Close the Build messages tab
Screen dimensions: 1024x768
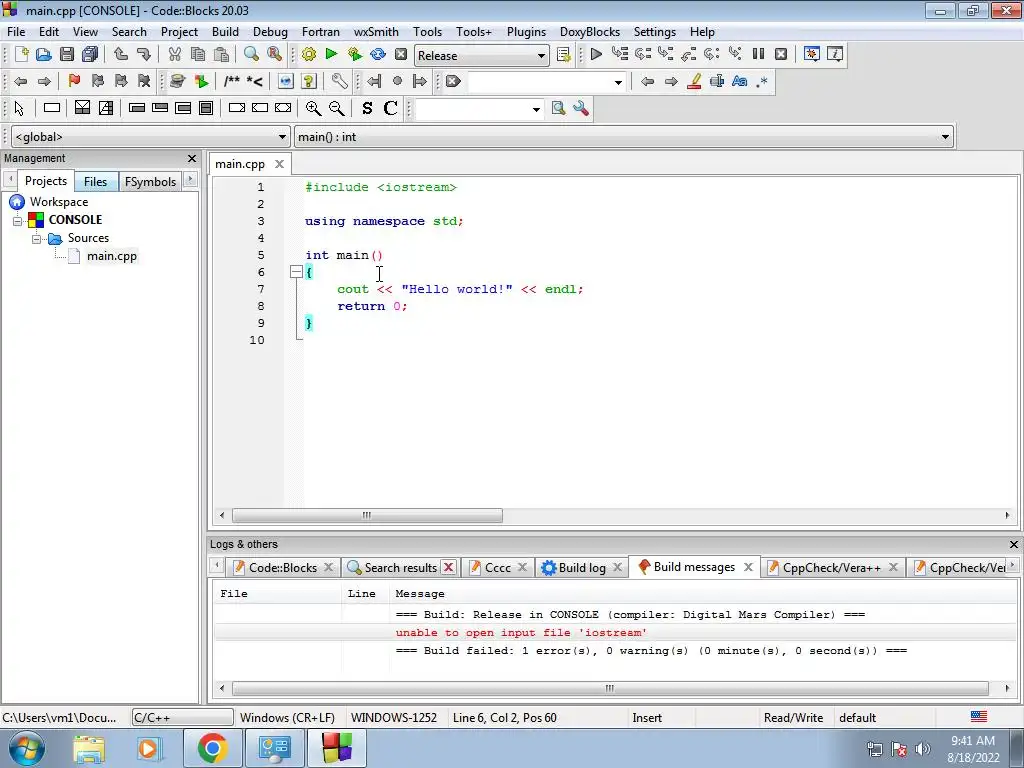(x=748, y=567)
